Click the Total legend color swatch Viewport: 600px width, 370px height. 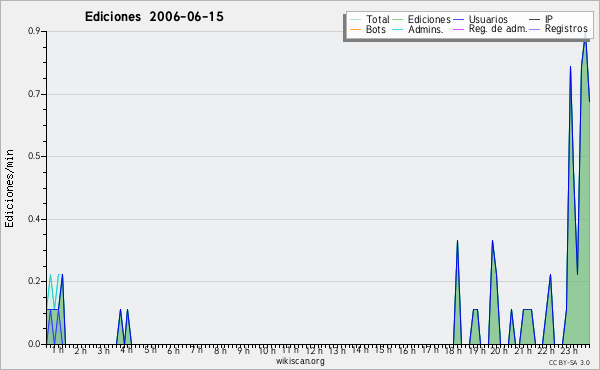pyautogui.click(x=355, y=20)
